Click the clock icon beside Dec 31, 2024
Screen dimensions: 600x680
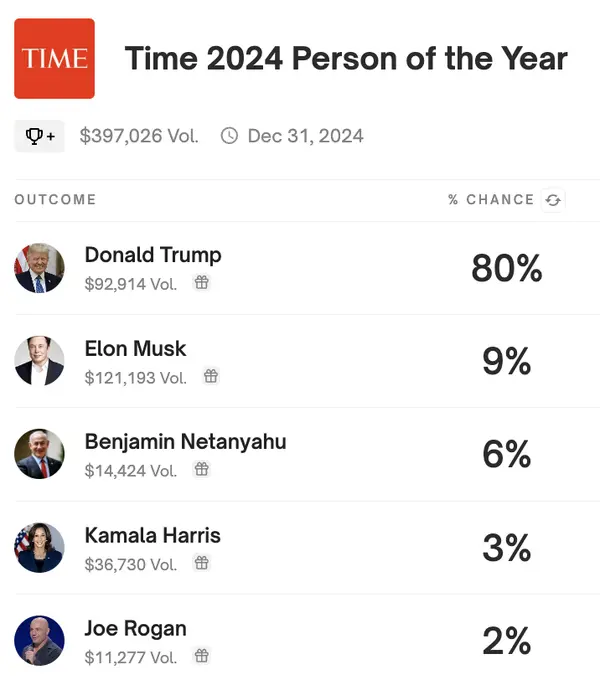click(229, 136)
